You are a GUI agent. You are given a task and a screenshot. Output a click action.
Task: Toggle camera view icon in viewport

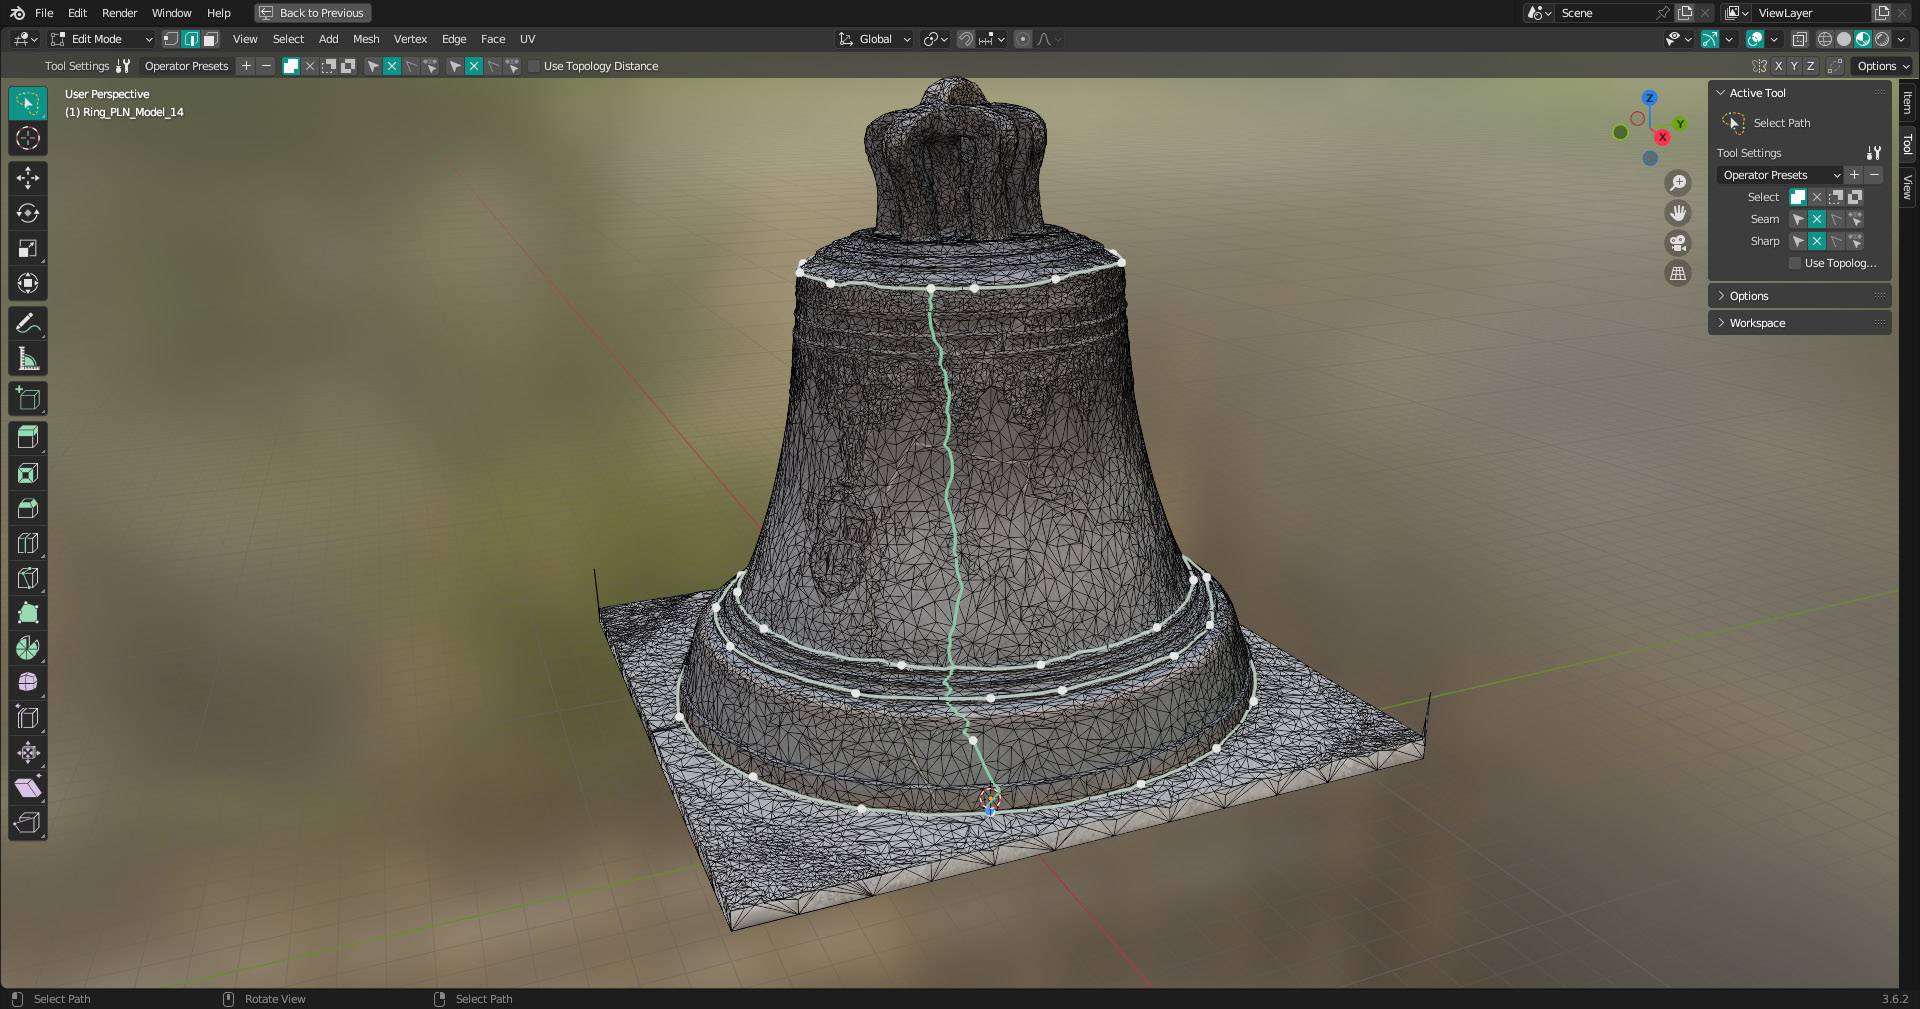click(x=1678, y=243)
